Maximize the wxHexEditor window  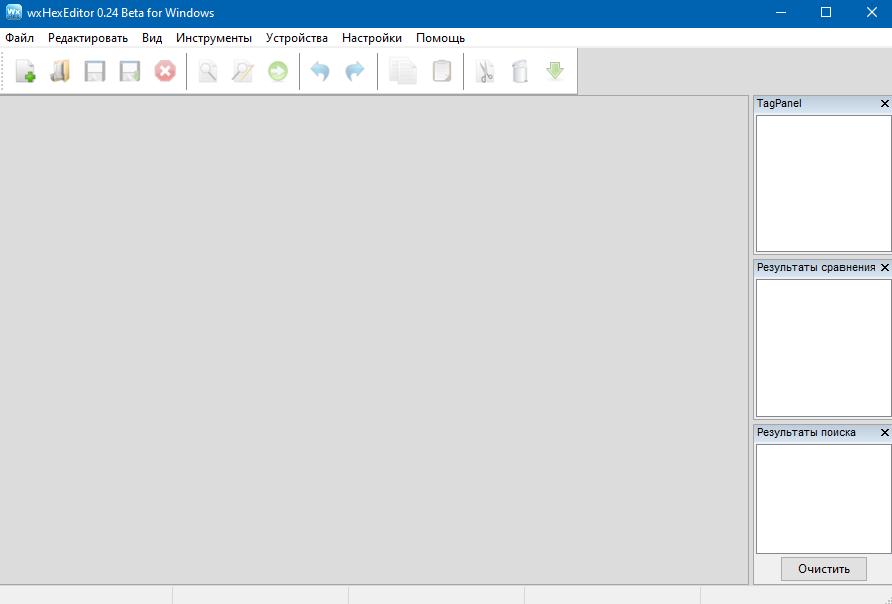[826, 13]
